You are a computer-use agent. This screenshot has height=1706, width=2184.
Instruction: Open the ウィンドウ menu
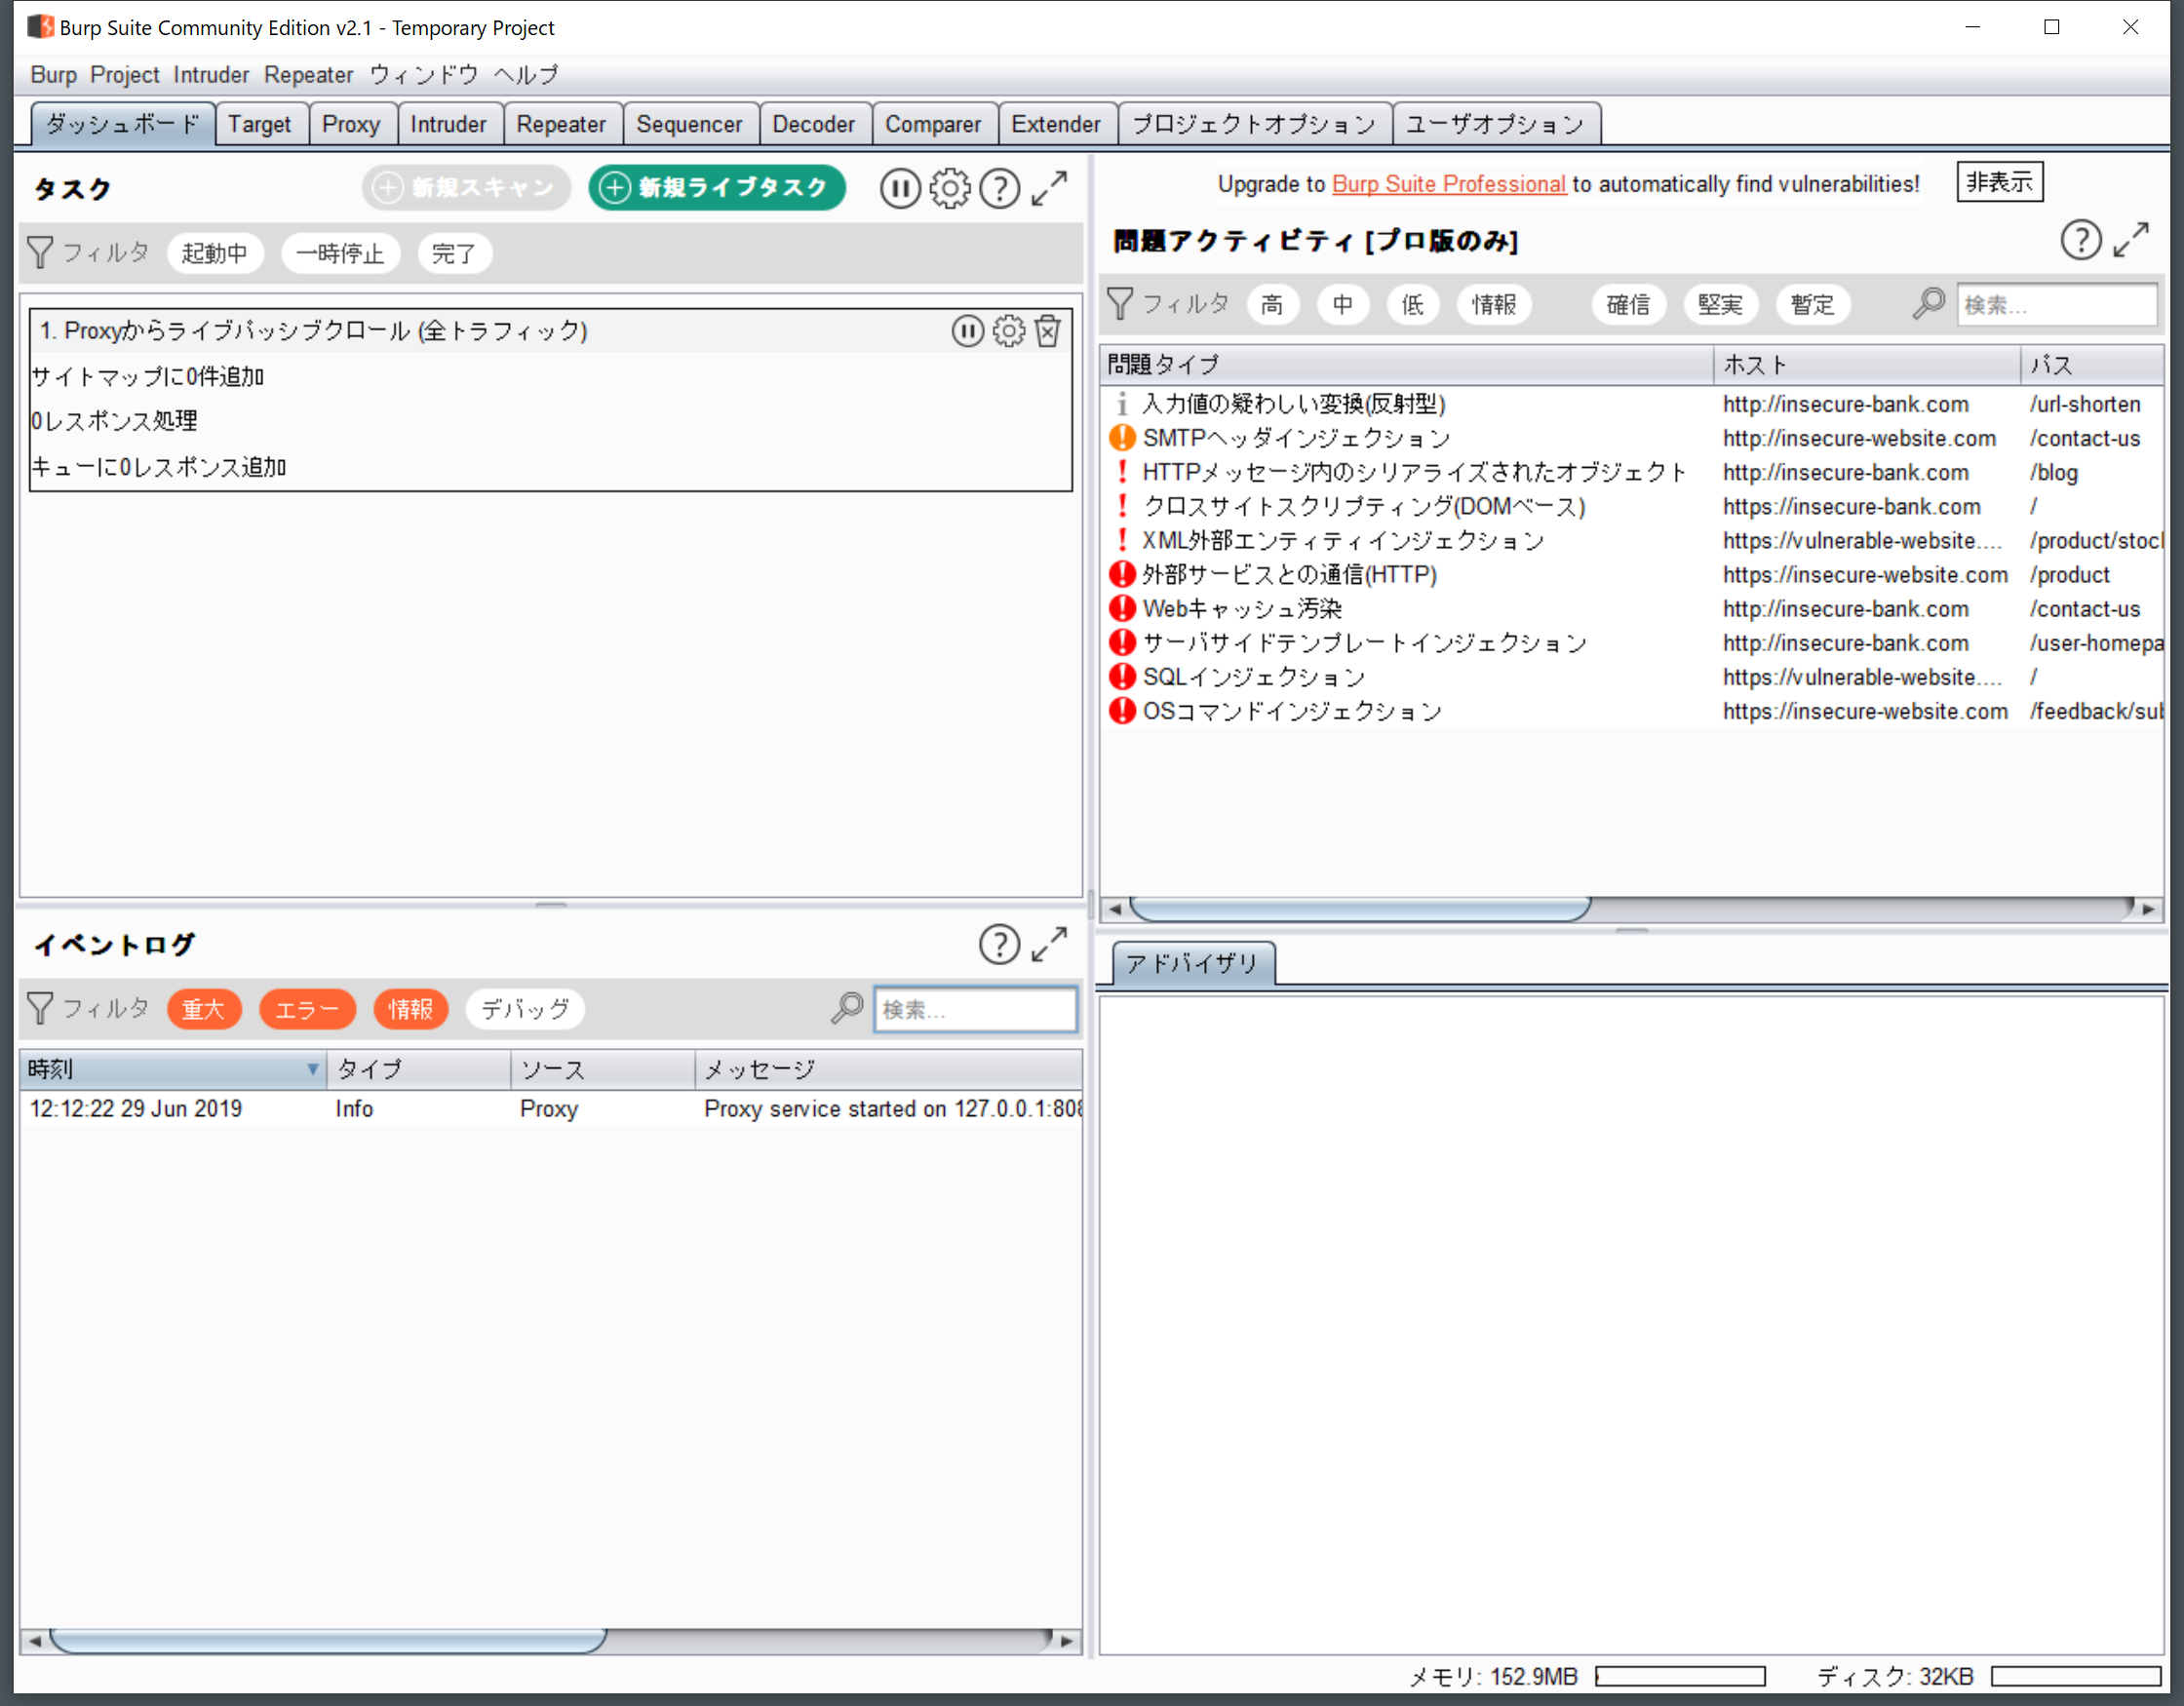coord(423,75)
